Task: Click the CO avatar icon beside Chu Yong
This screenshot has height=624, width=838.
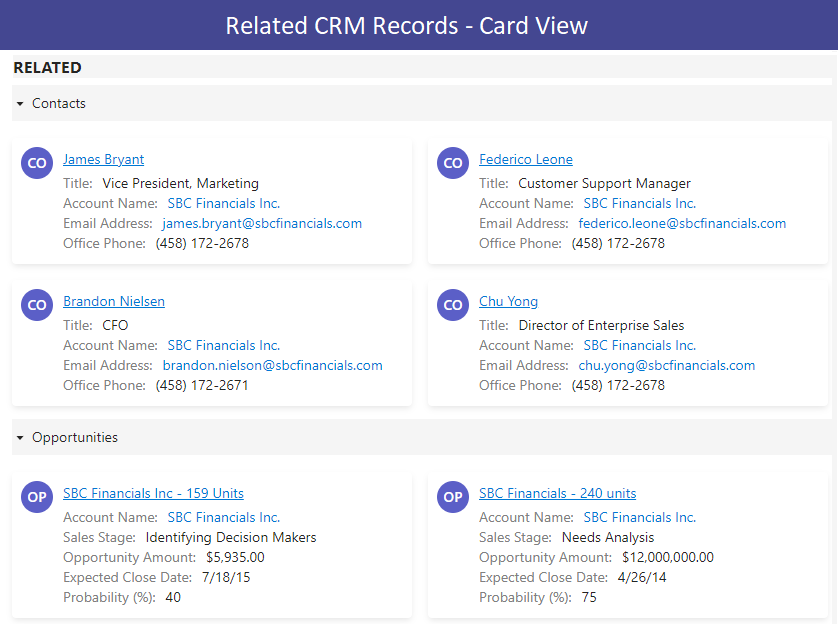Action: (453, 305)
